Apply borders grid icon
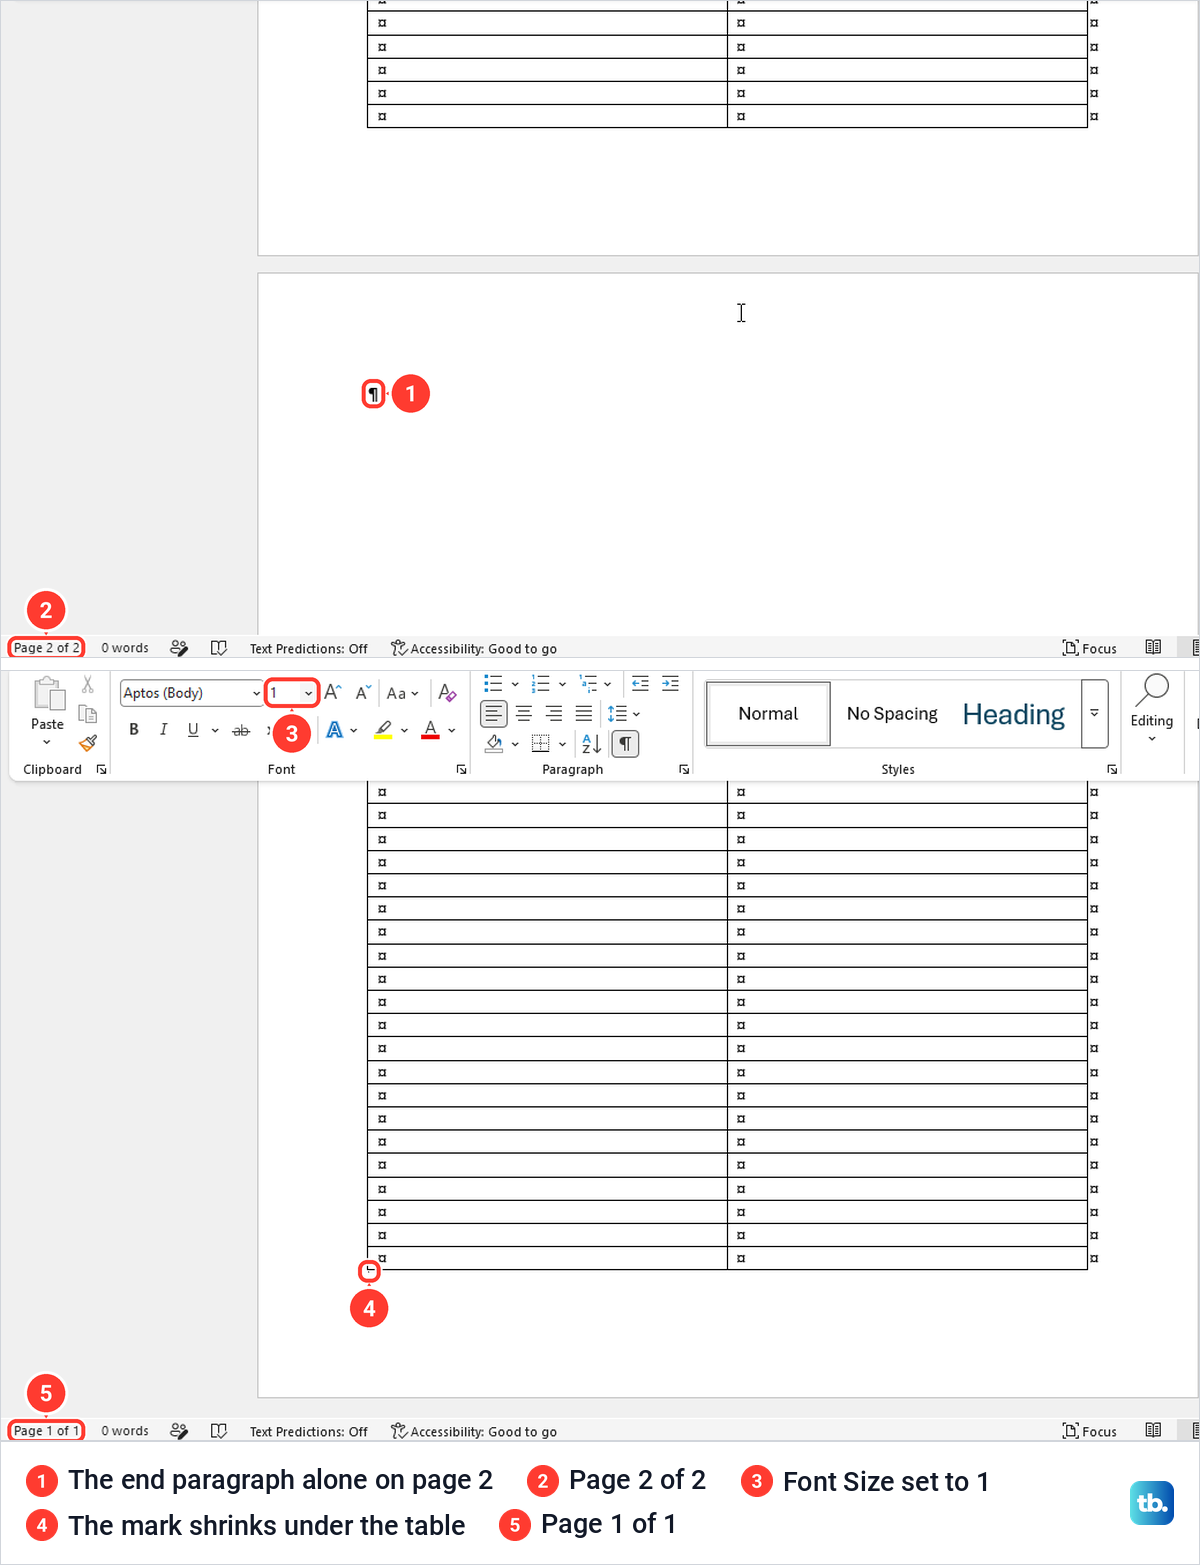 click(x=541, y=743)
